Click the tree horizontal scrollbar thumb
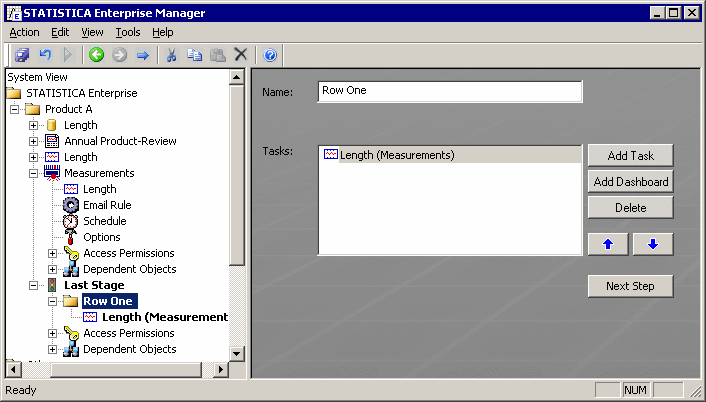Screen dimensions: 706x402 pyautogui.click(x=126, y=370)
